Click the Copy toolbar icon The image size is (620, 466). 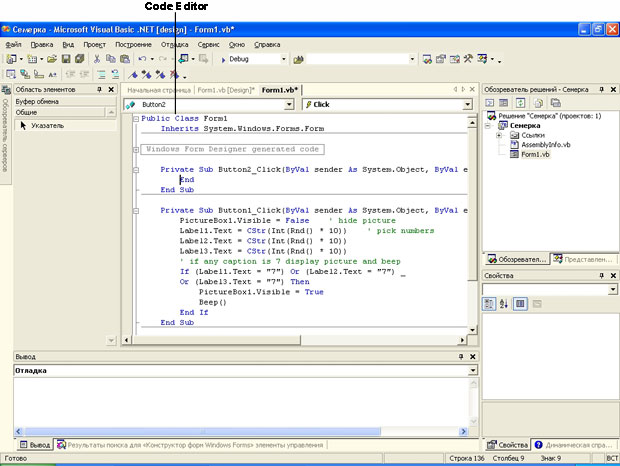(111, 59)
